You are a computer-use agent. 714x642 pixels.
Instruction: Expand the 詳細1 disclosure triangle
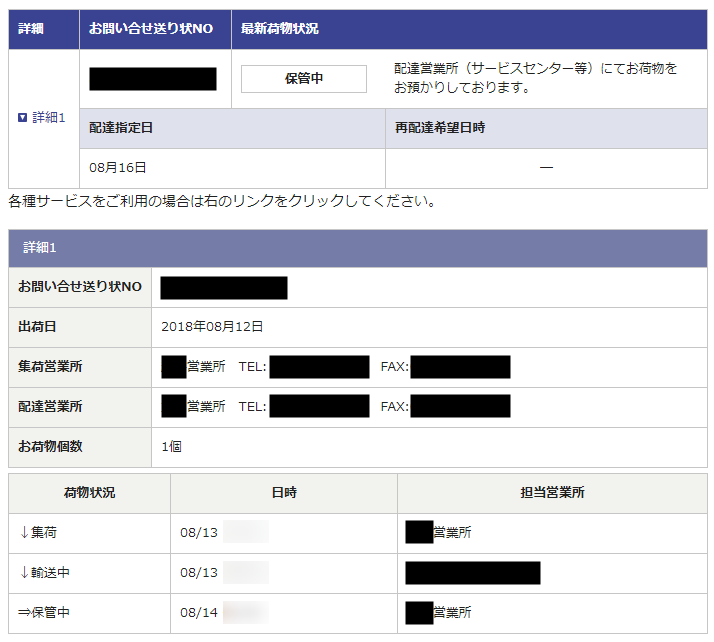point(23,118)
